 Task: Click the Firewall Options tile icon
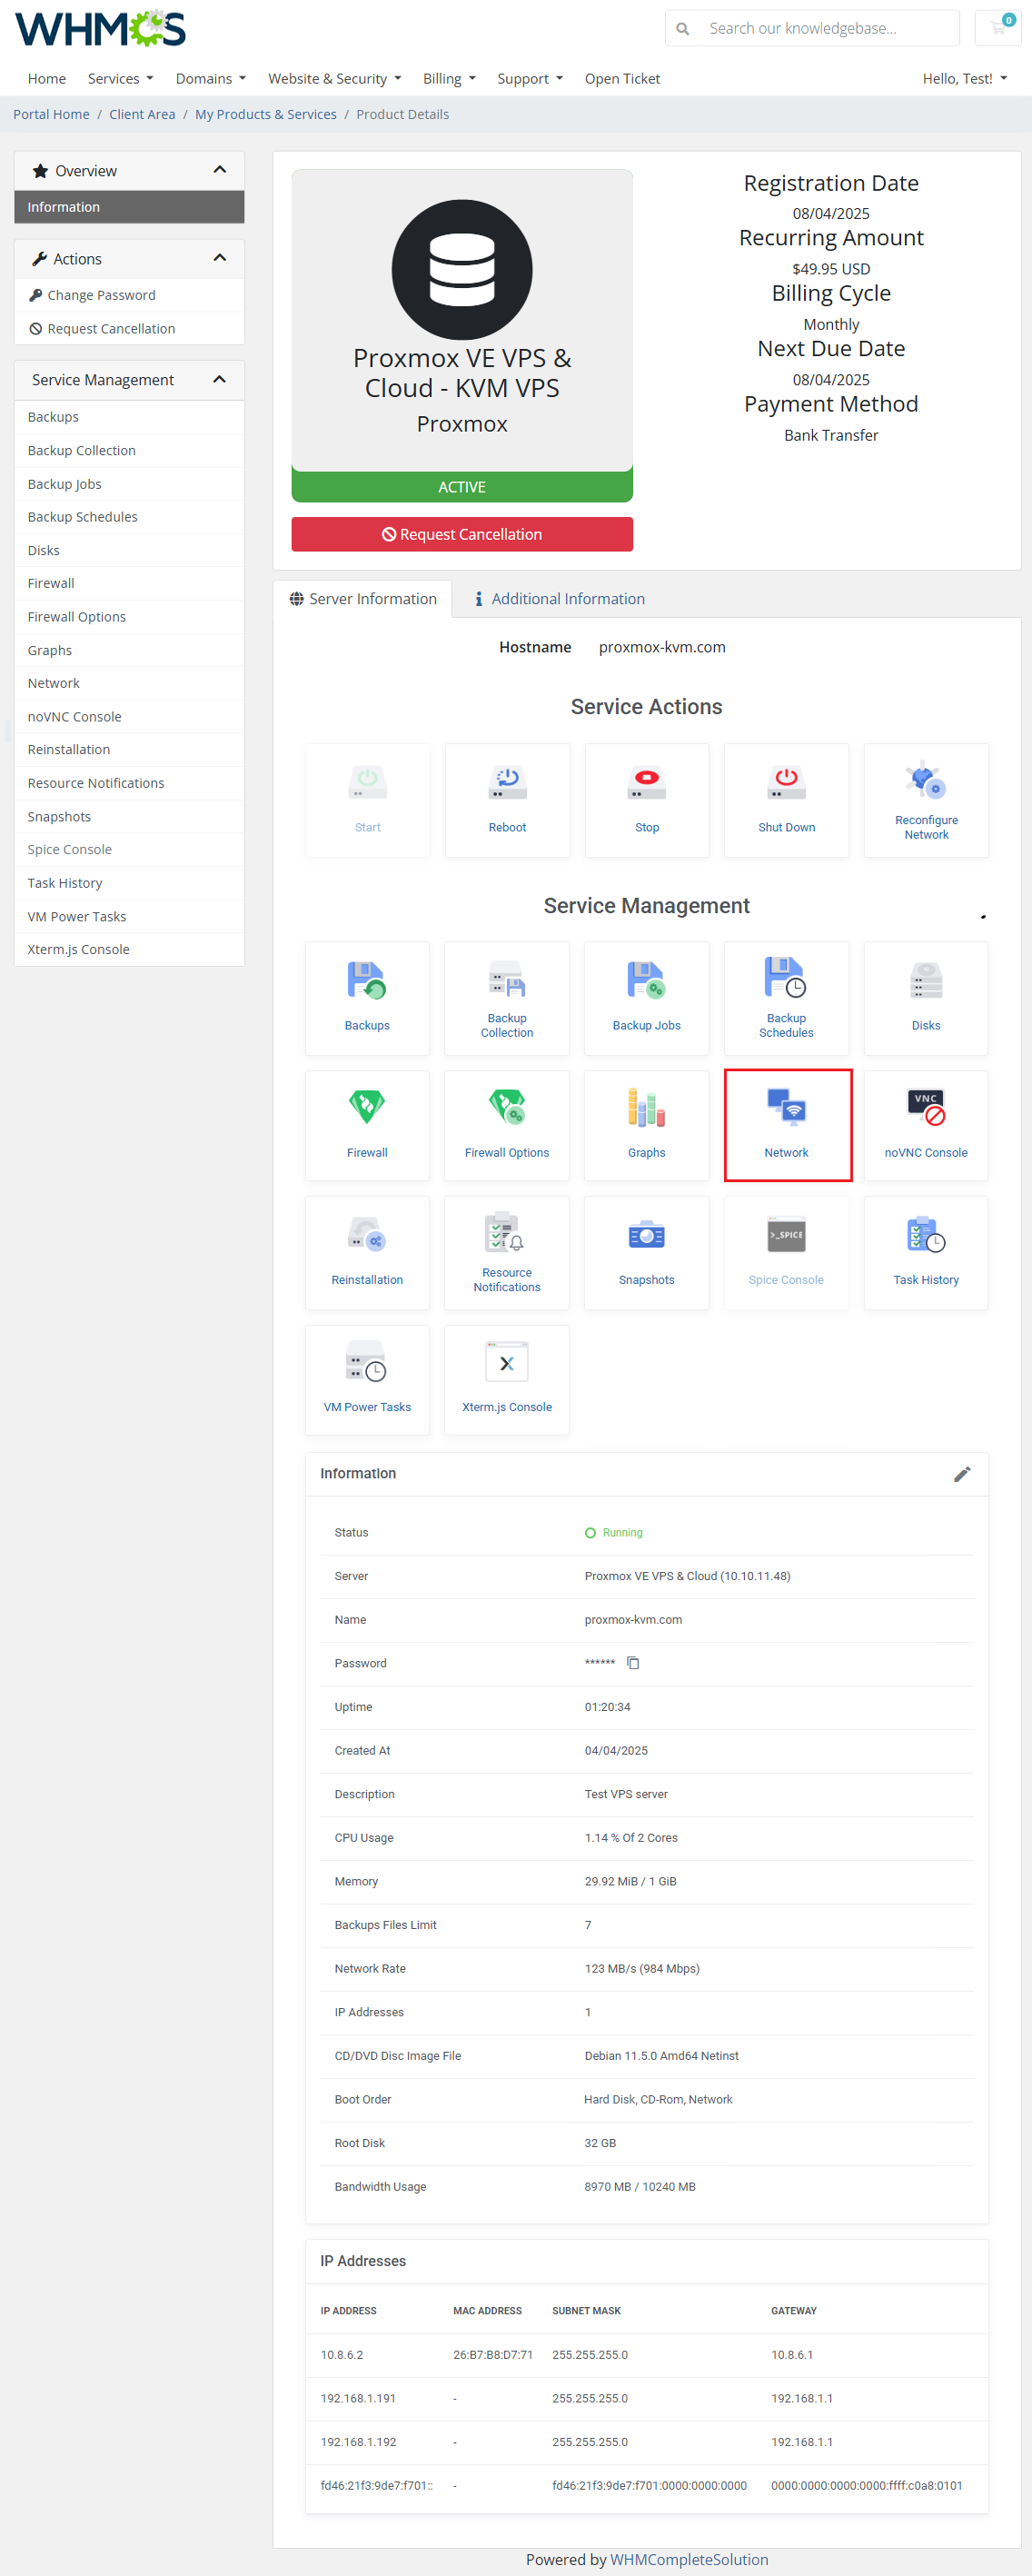[x=507, y=1109]
